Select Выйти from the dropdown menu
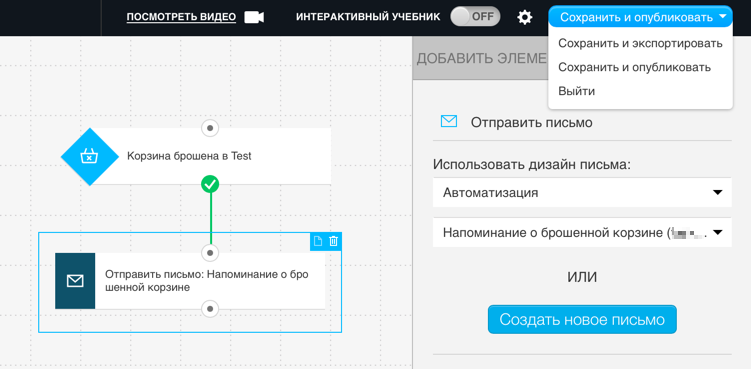 pos(577,91)
